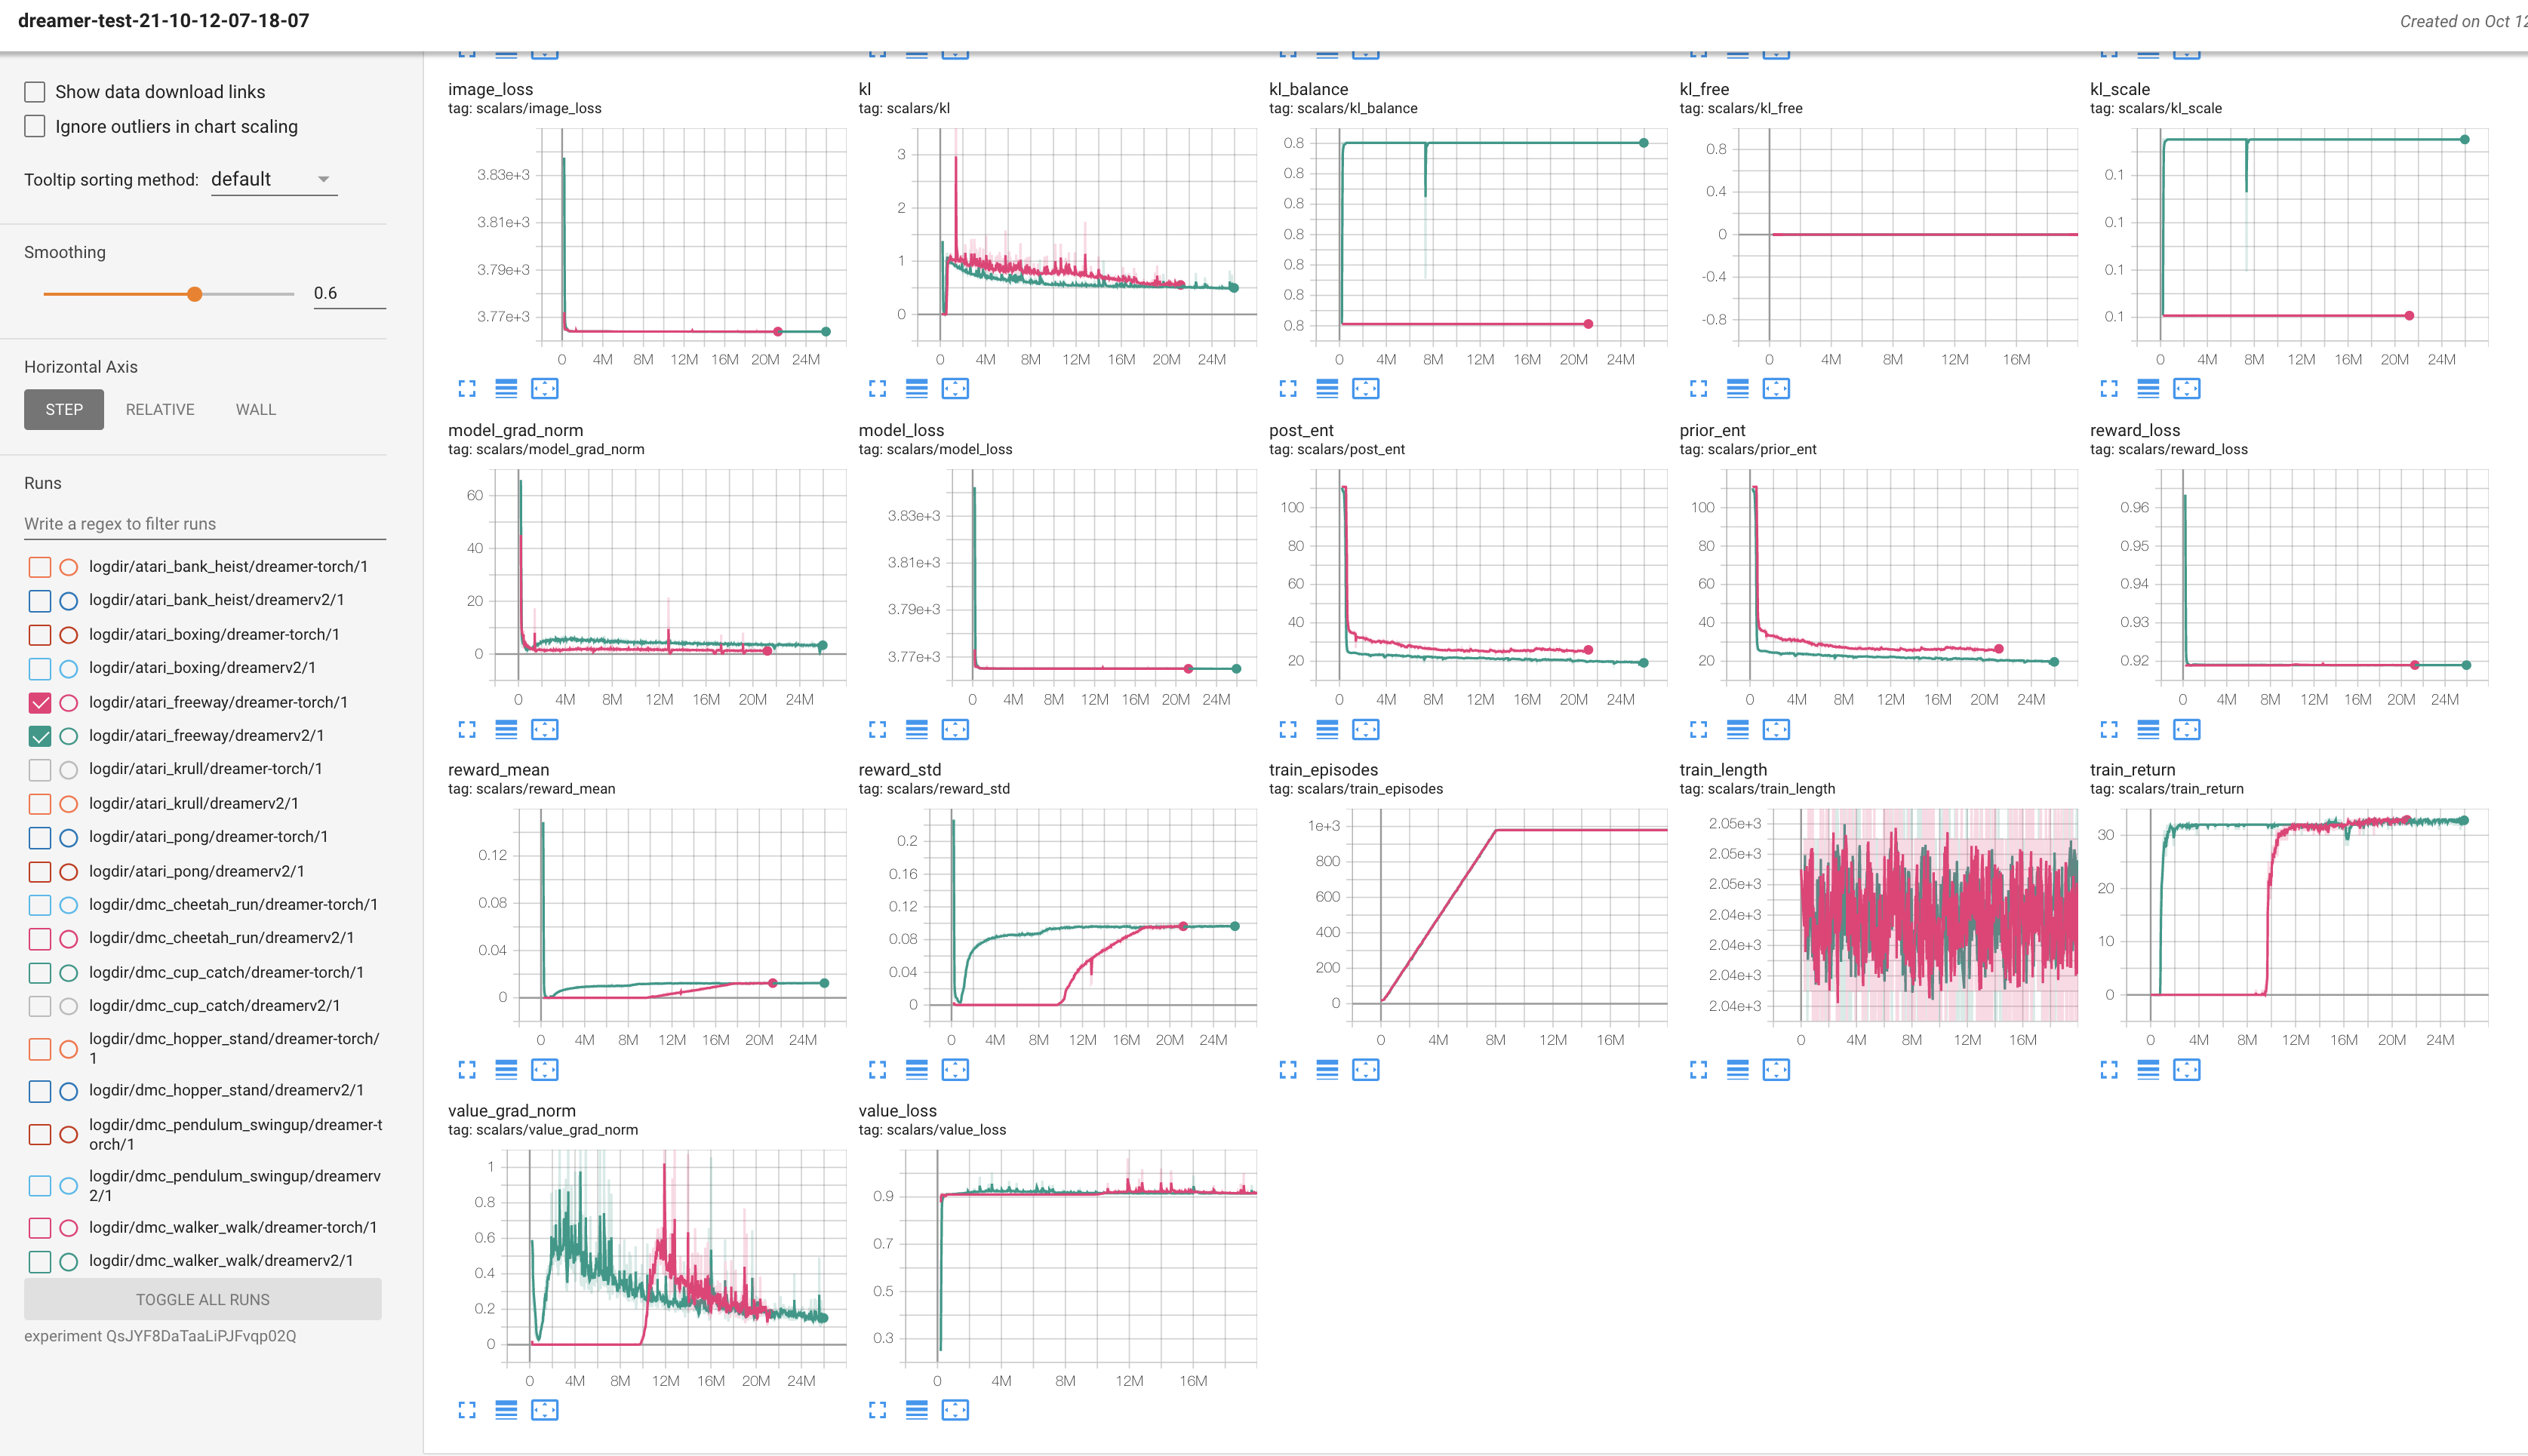Screen dimensions: 2528x1456
Task: Click the reward_std chart title
Action: pyautogui.click(x=899, y=769)
